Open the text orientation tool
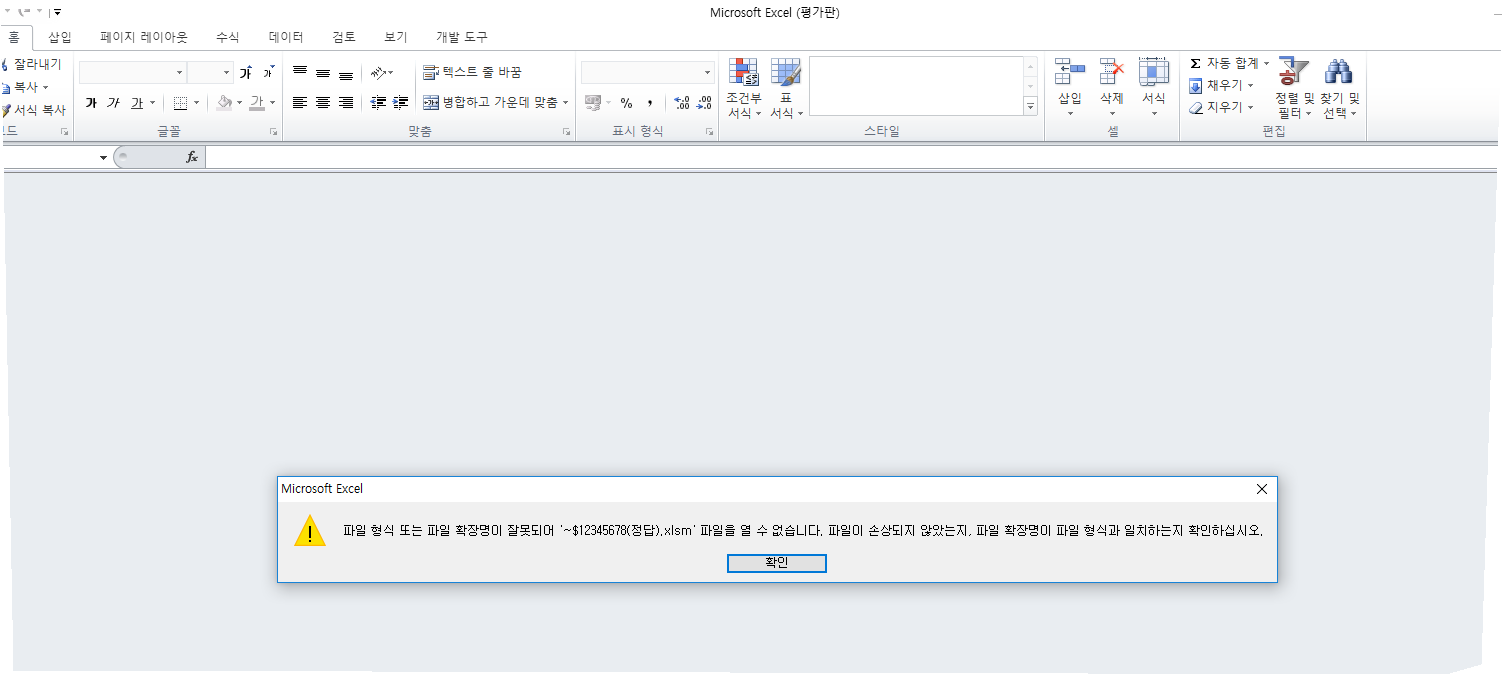The image size is (1503, 675). (x=382, y=72)
